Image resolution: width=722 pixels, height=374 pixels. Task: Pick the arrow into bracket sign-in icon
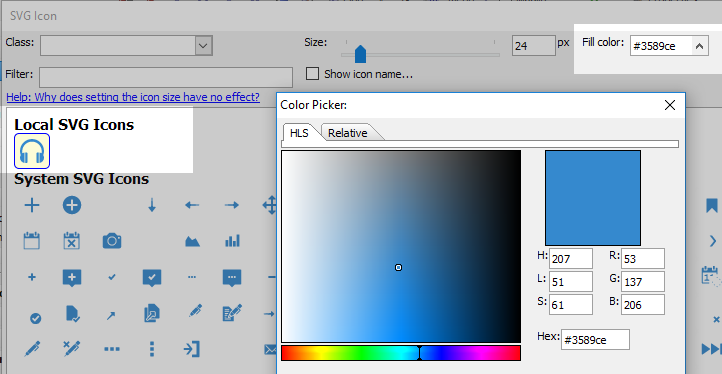pyautogui.click(x=192, y=349)
